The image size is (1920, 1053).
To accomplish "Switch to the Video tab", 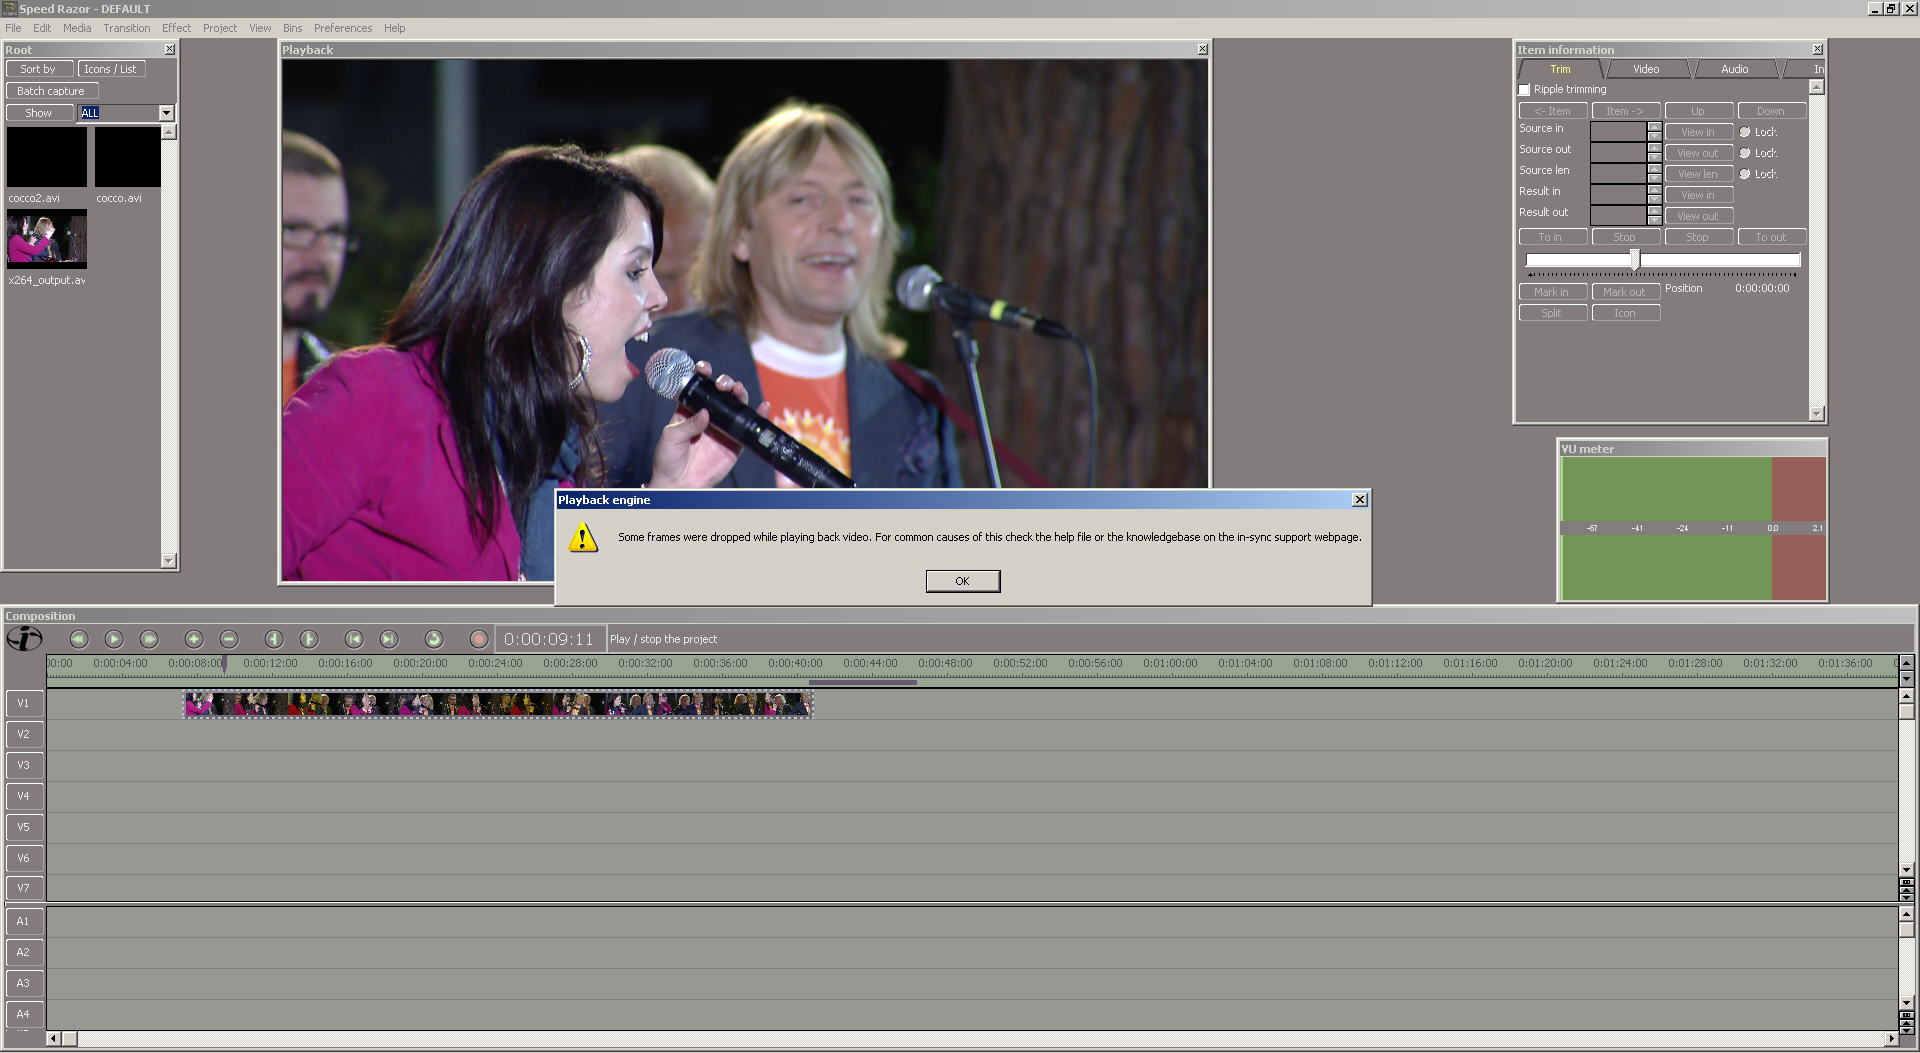I will 1646,69.
